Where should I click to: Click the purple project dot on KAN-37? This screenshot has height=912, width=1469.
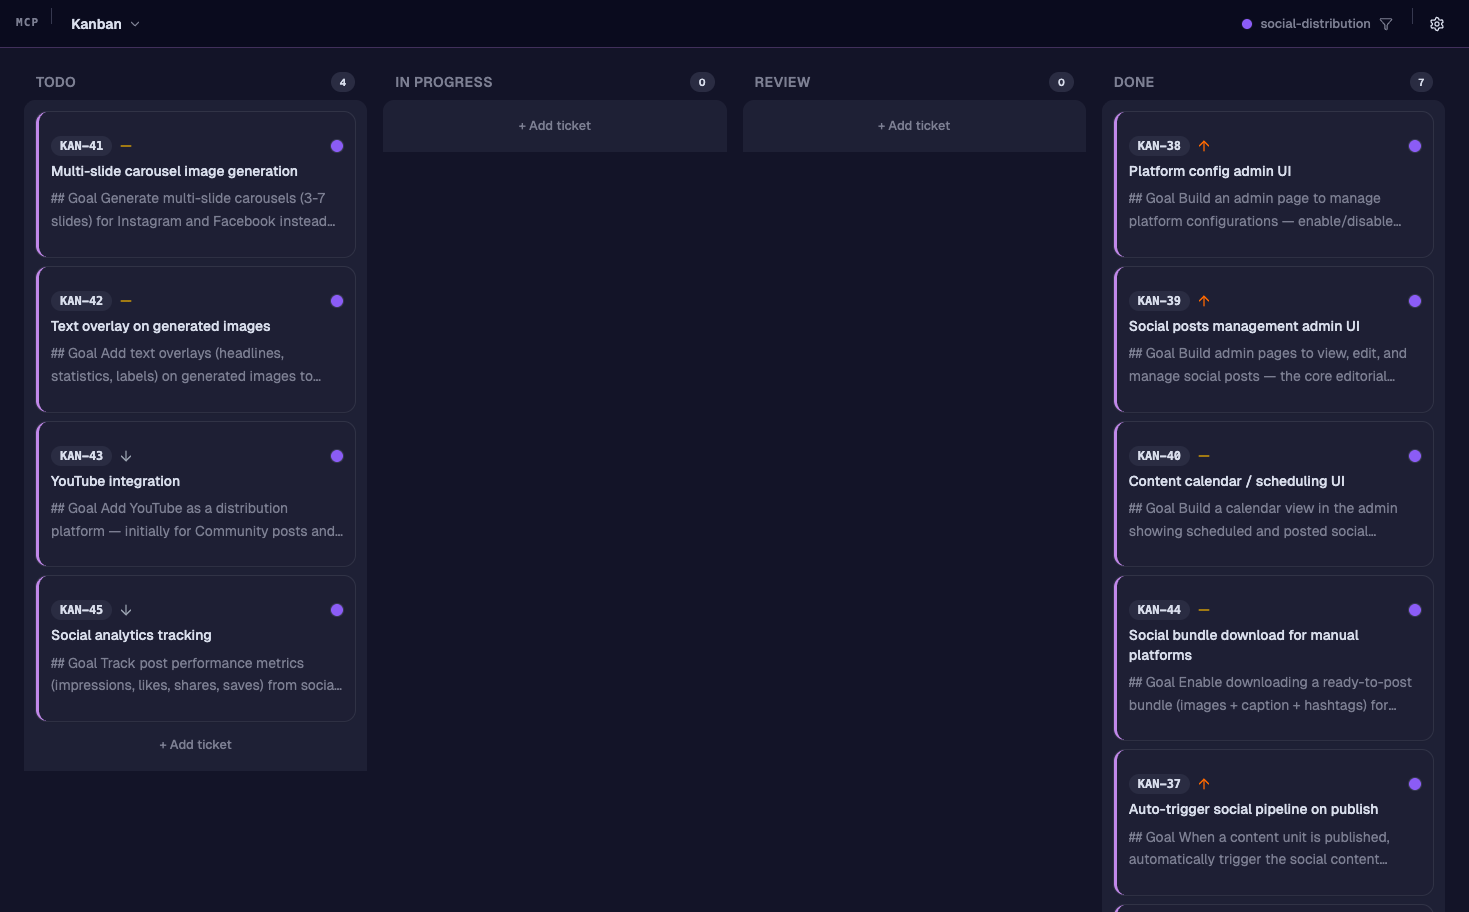[1415, 784]
